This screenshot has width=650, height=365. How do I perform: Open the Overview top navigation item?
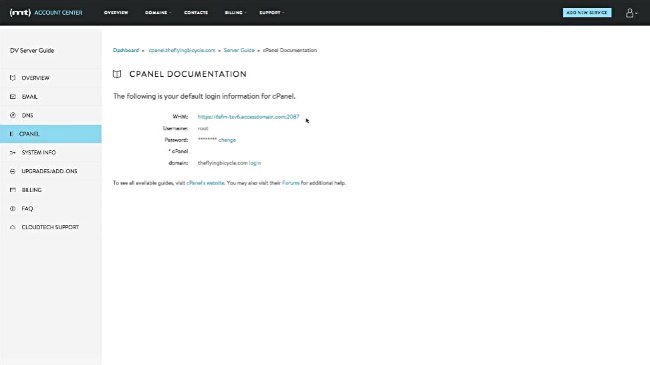tap(116, 12)
